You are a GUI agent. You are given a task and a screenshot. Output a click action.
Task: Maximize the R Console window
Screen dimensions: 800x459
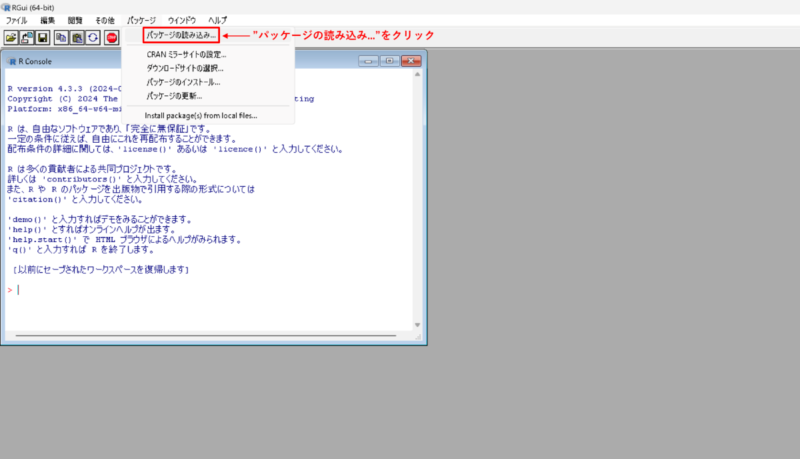390,61
